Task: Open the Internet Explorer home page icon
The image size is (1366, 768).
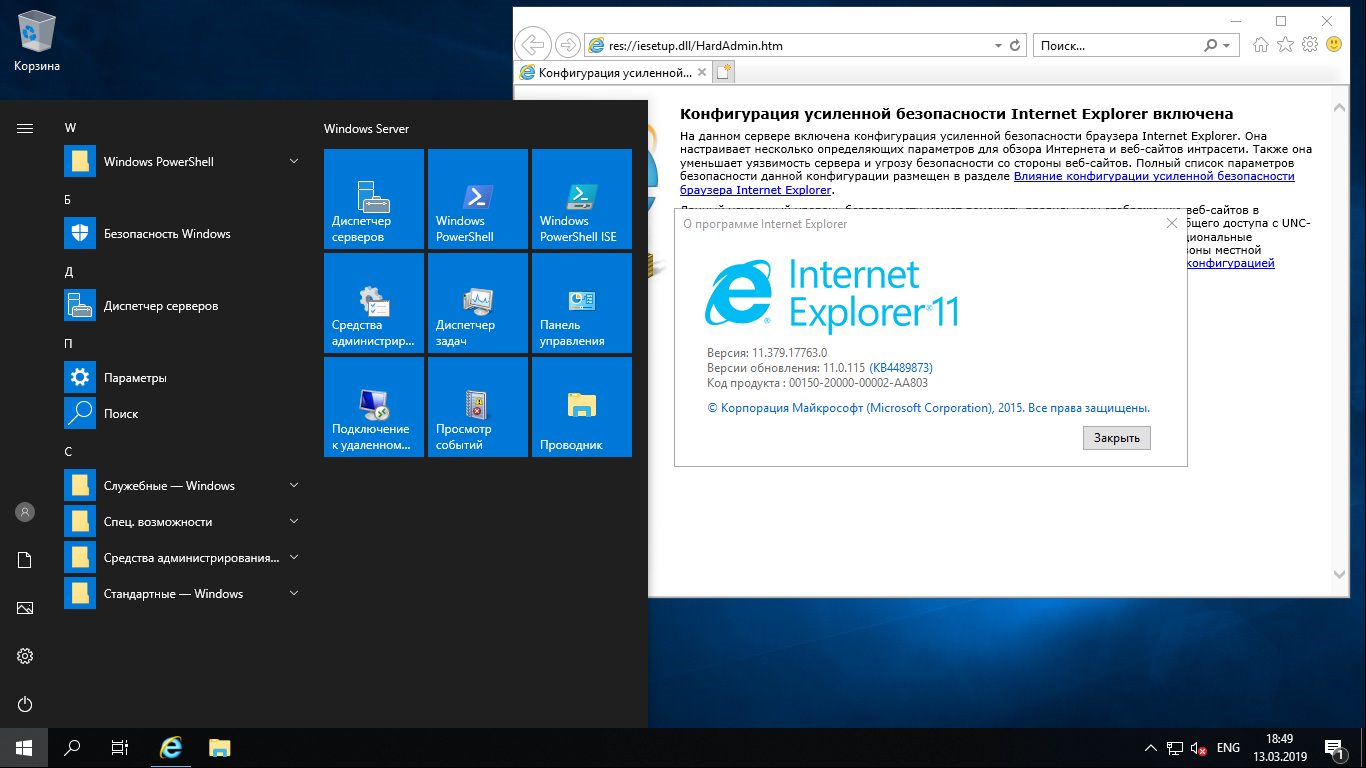Action: point(1262,45)
